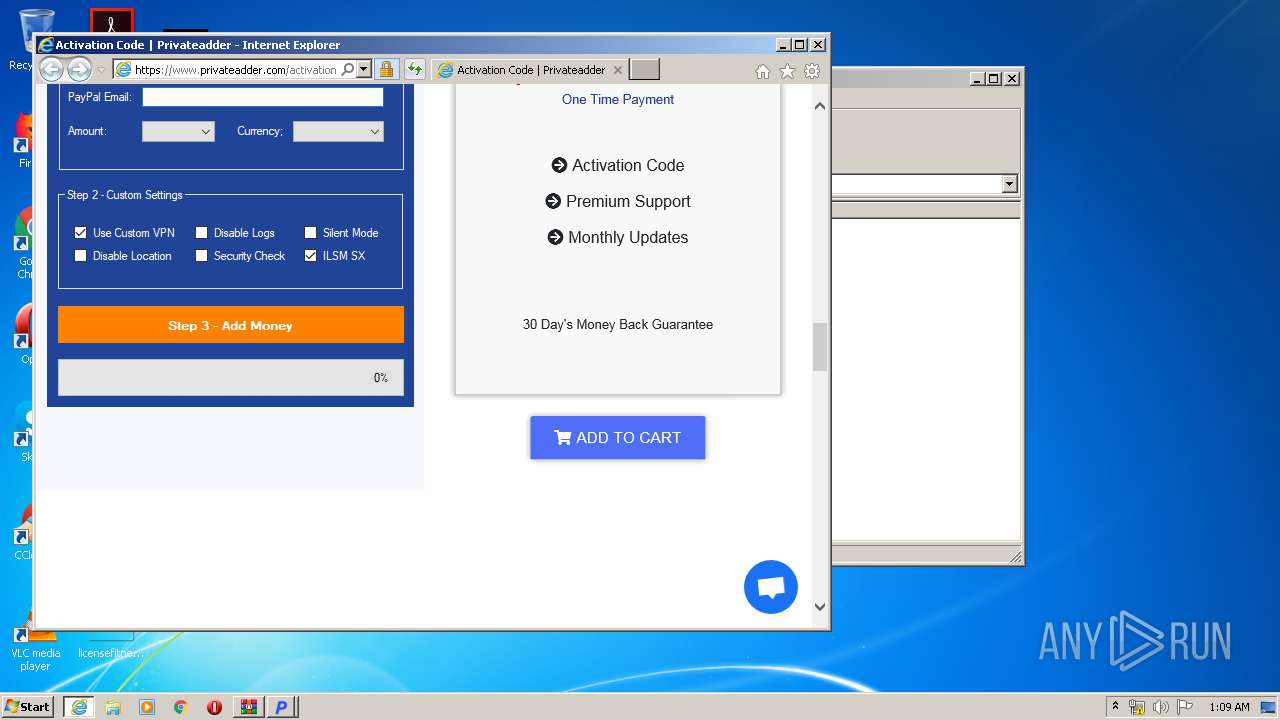Click Step 3 - Add Money button
Viewport: 1280px width, 720px height.
point(231,325)
